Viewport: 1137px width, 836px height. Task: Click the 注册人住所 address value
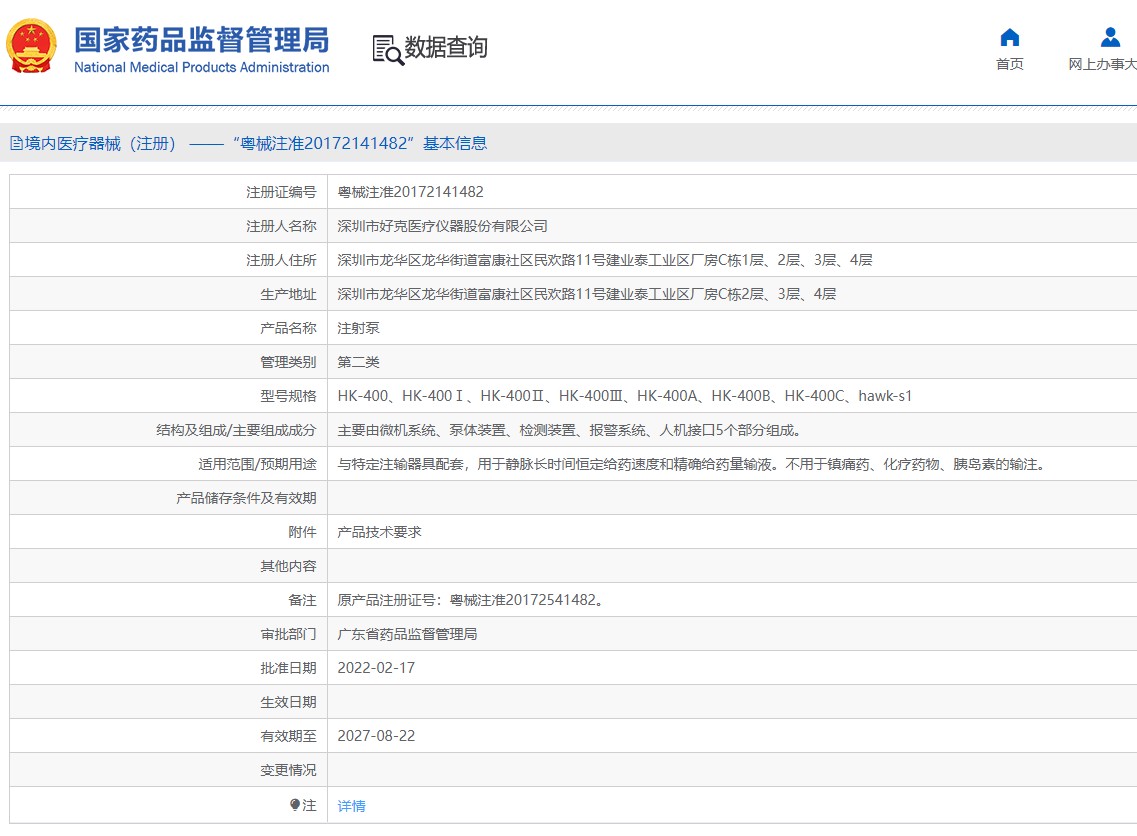[x=605, y=260]
